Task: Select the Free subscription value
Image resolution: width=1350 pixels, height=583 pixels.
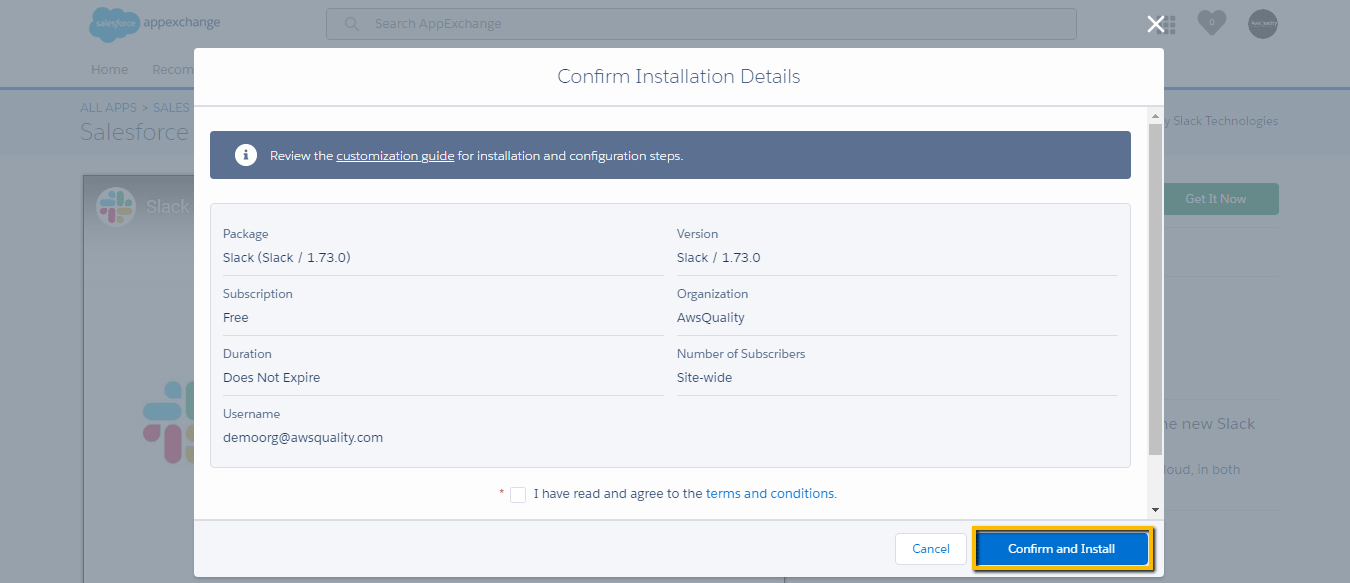Action: (x=236, y=318)
